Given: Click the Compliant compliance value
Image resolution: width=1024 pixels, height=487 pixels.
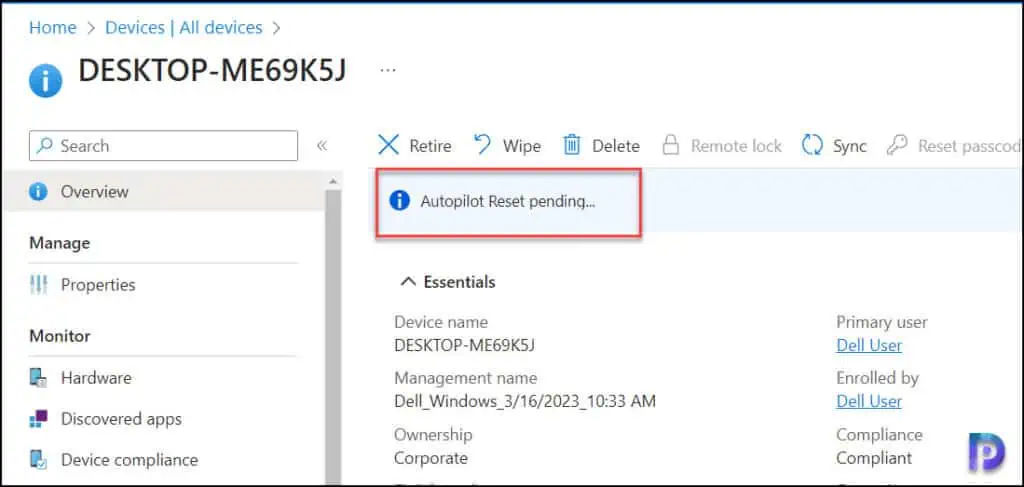Looking at the screenshot, I should pyautogui.click(x=874, y=458).
